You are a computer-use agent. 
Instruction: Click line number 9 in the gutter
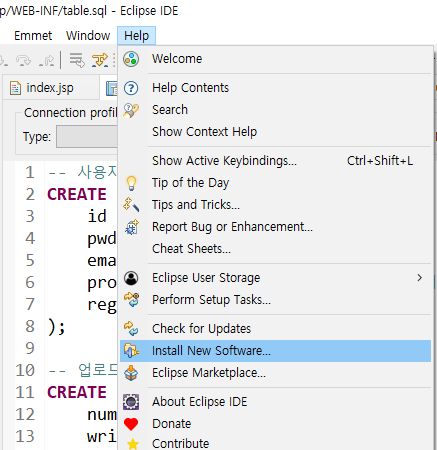pyautogui.click(x=30, y=348)
